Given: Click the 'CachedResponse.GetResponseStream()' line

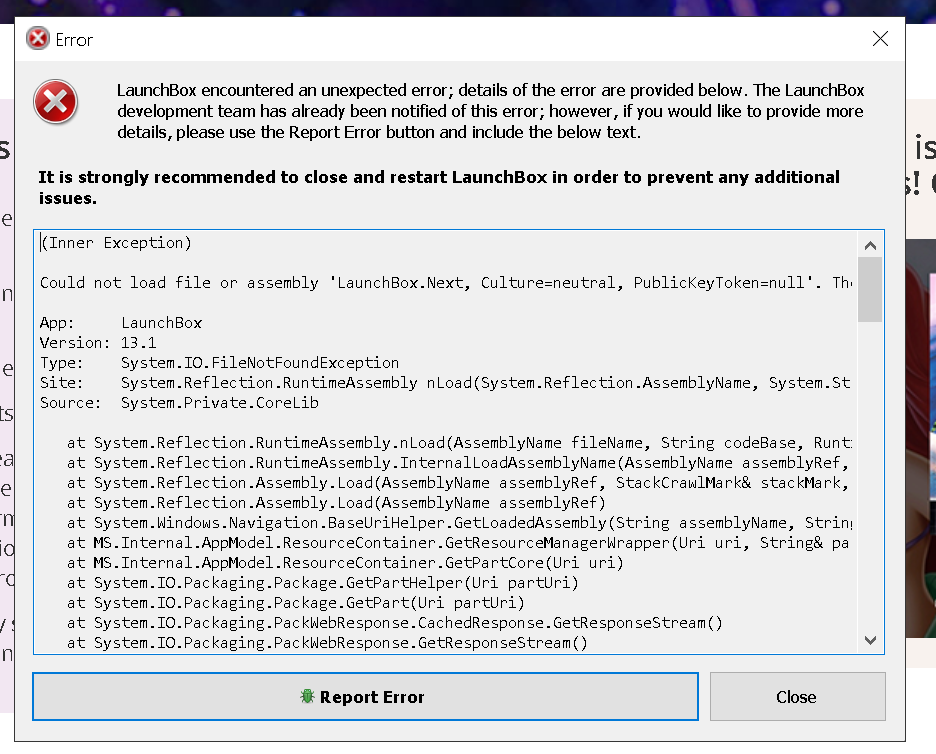Looking at the screenshot, I should [x=395, y=623].
